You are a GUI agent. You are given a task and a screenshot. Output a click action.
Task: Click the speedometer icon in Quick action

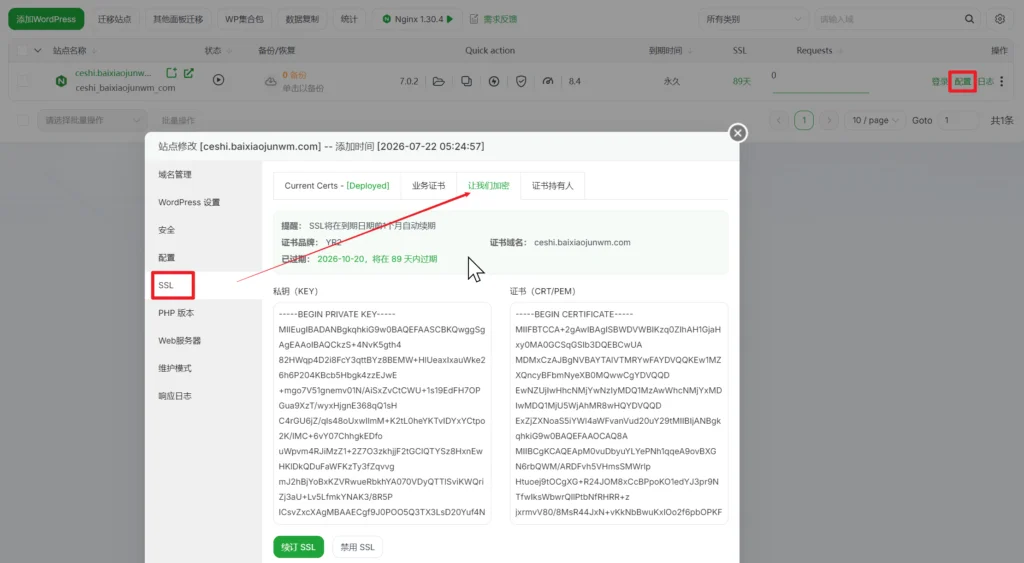[x=548, y=81]
